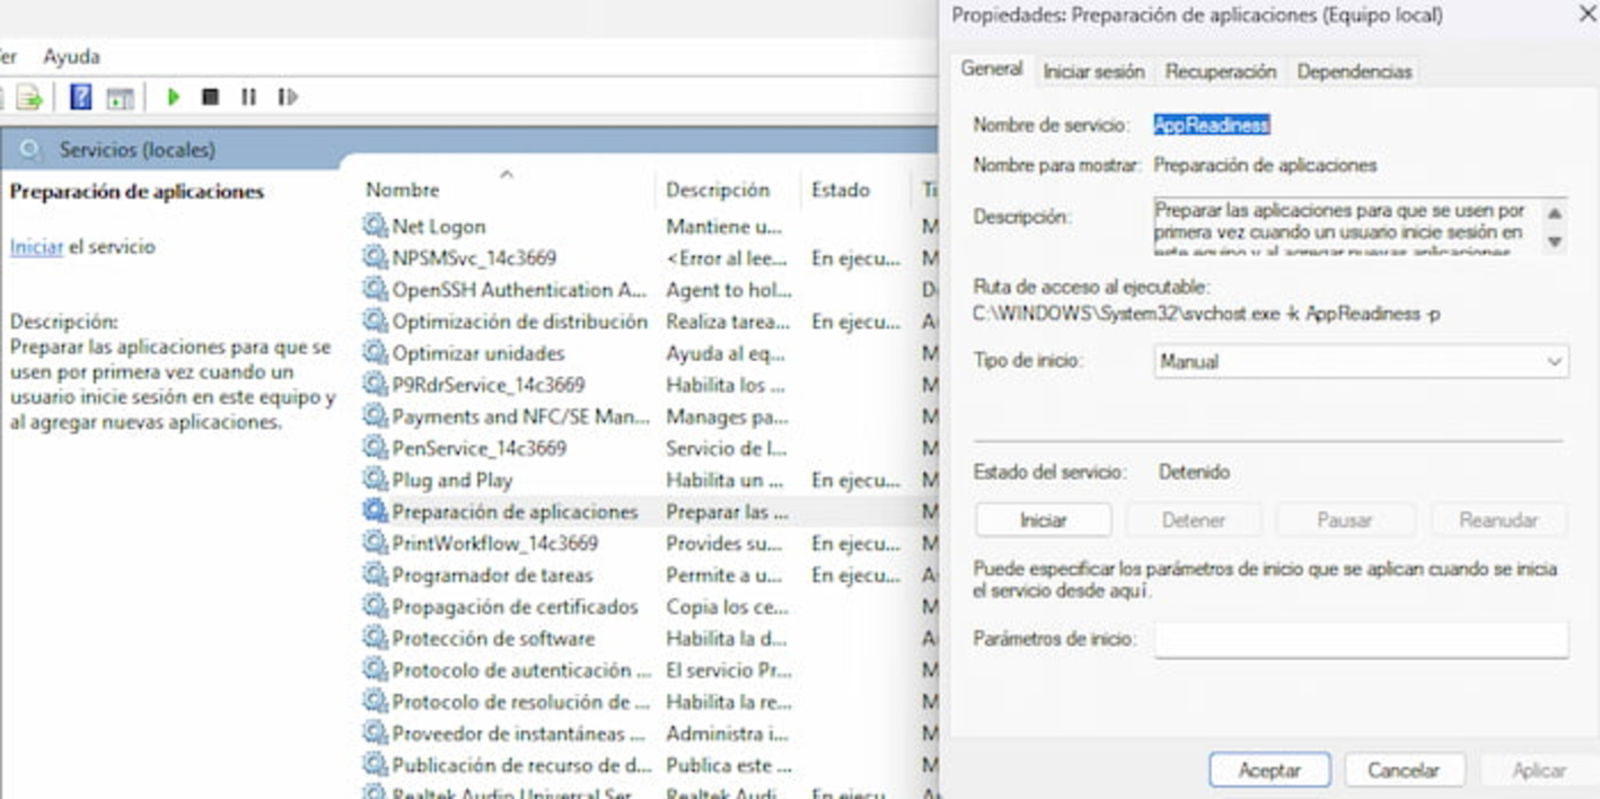Screen dimensions: 1600x799
Task: Click 'El servicio Pr...' description cell
Action: [729, 669]
